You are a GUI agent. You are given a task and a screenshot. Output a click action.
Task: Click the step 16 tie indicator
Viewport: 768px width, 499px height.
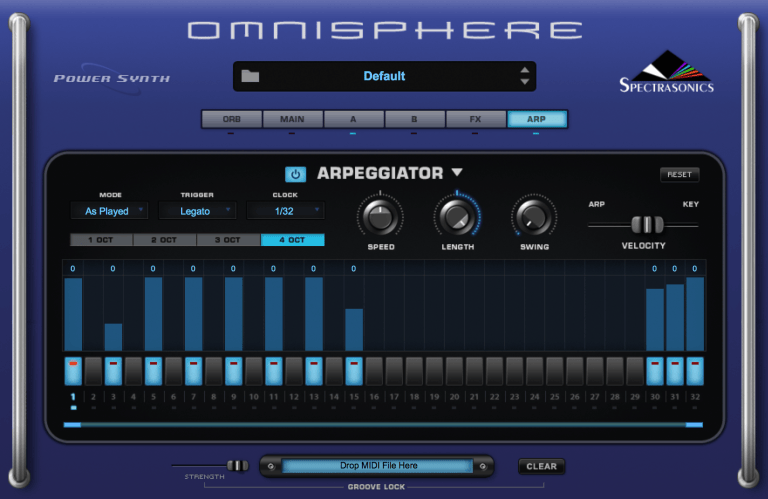click(374, 407)
